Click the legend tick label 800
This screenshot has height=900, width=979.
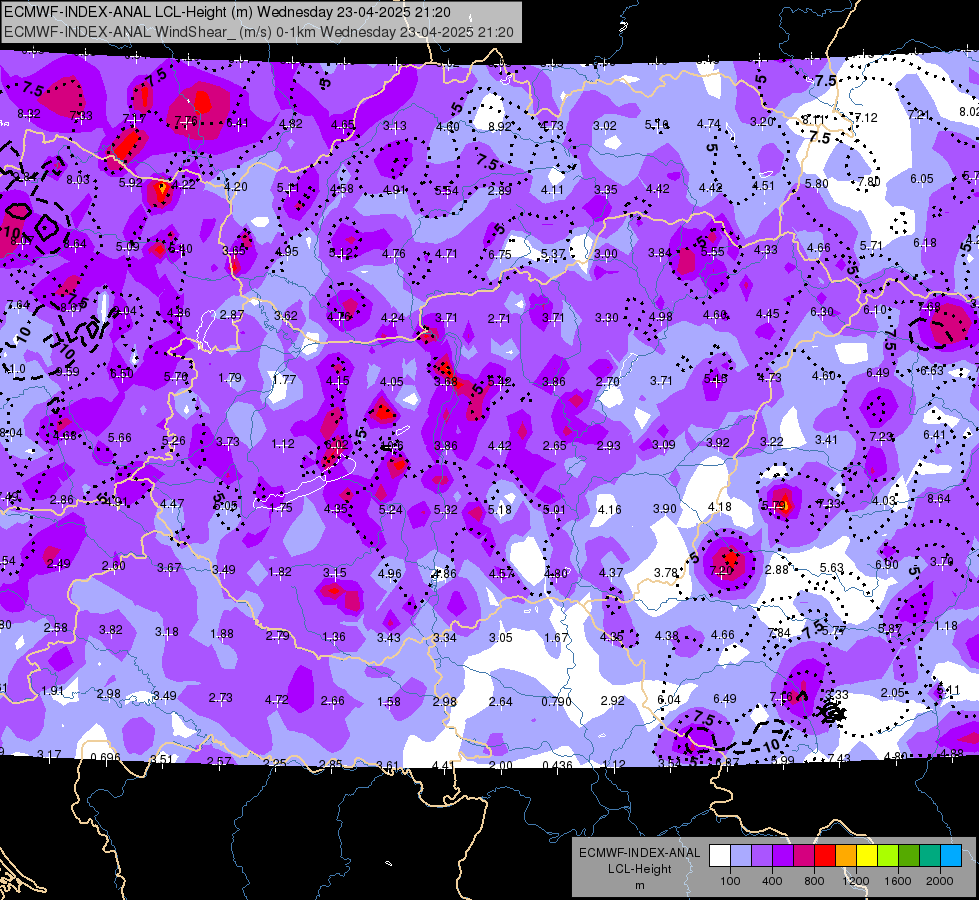814,881
